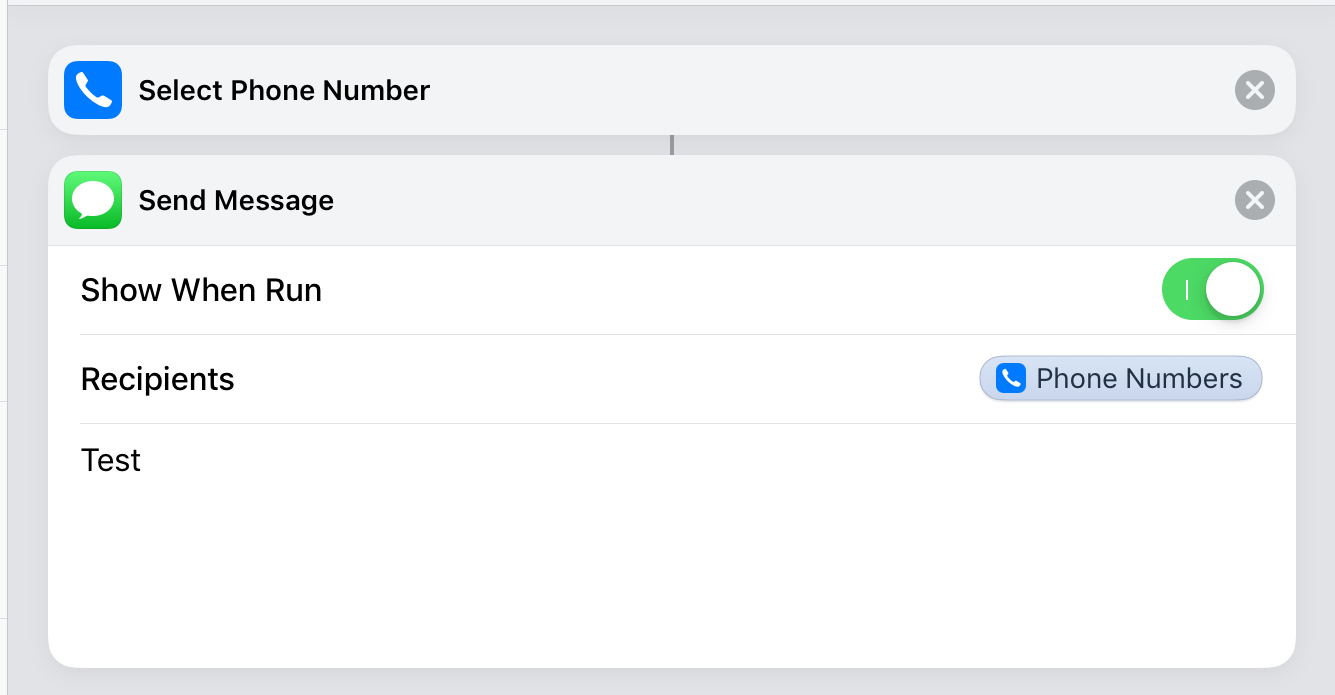Select the Send Message action title

pos(236,200)
